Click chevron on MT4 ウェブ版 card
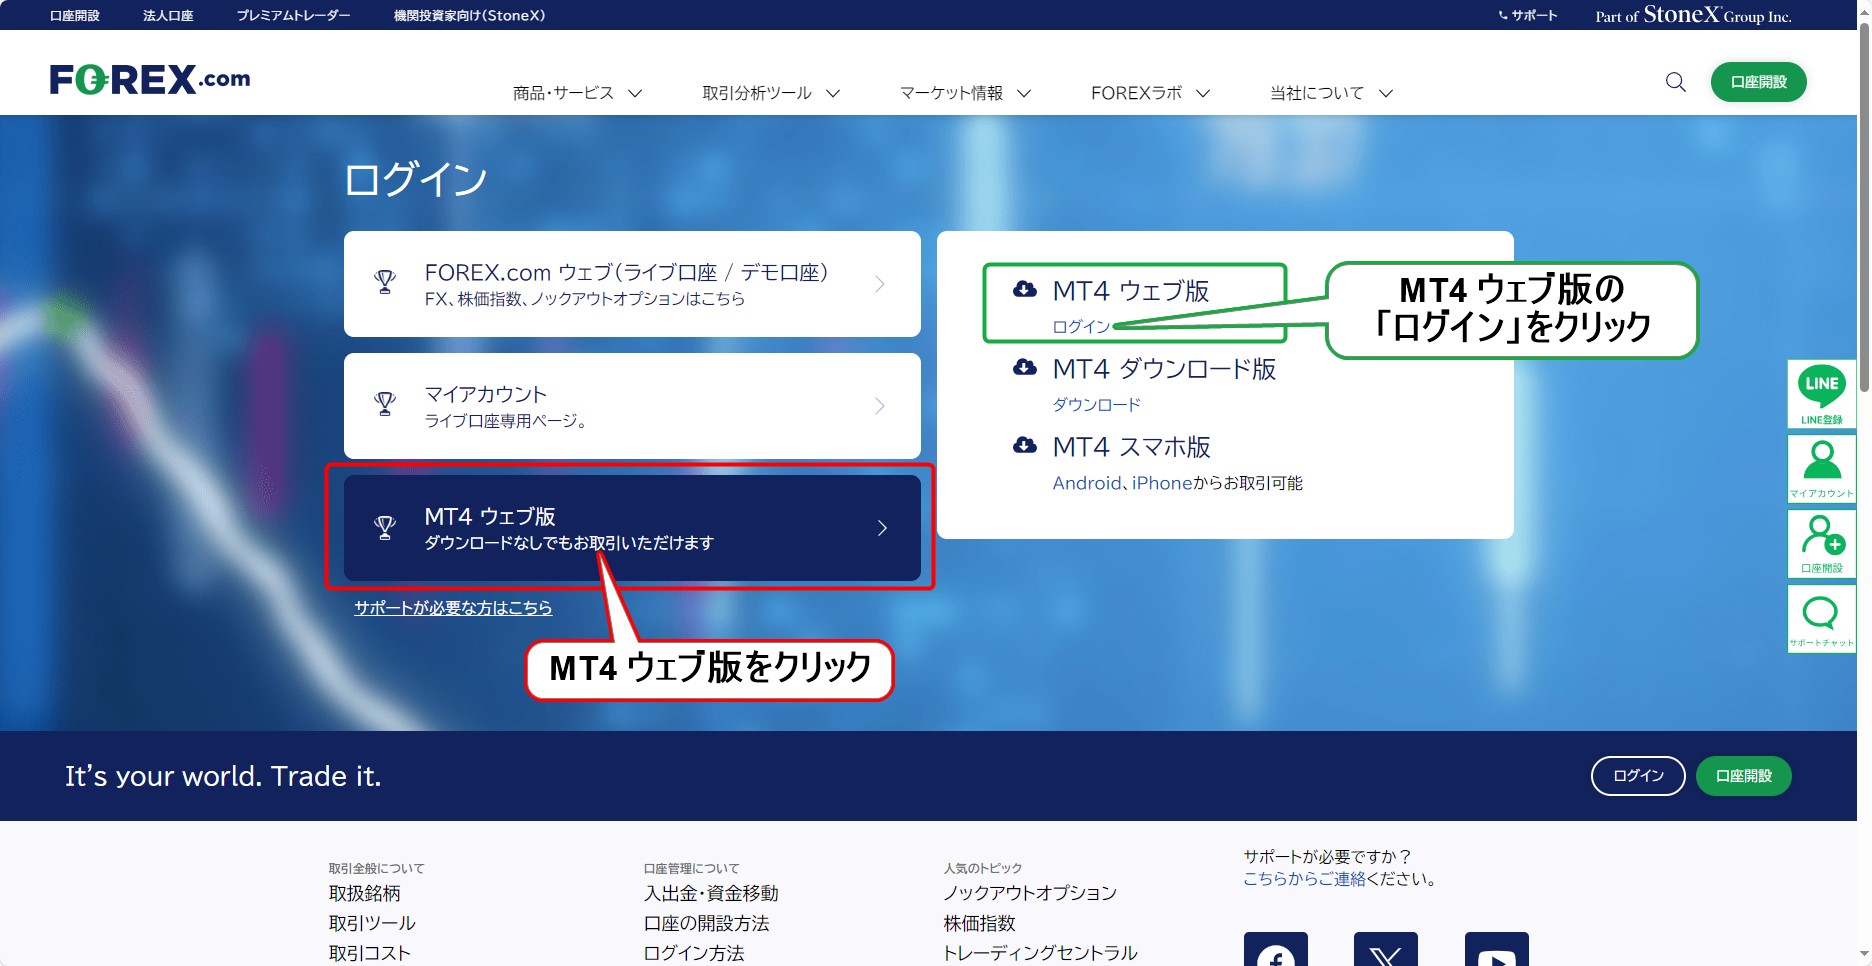Screen dimensions: 1872x966 tap(882, 528)
